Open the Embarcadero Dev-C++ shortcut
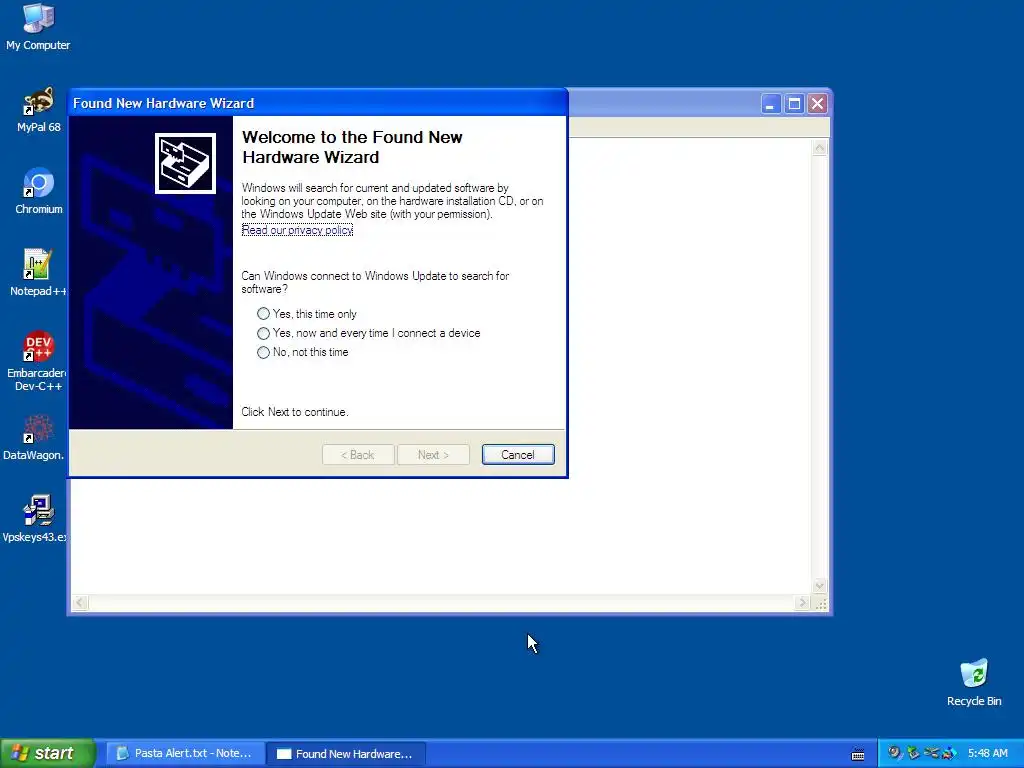Screen dimensions: 1024x768 [37, 362]
